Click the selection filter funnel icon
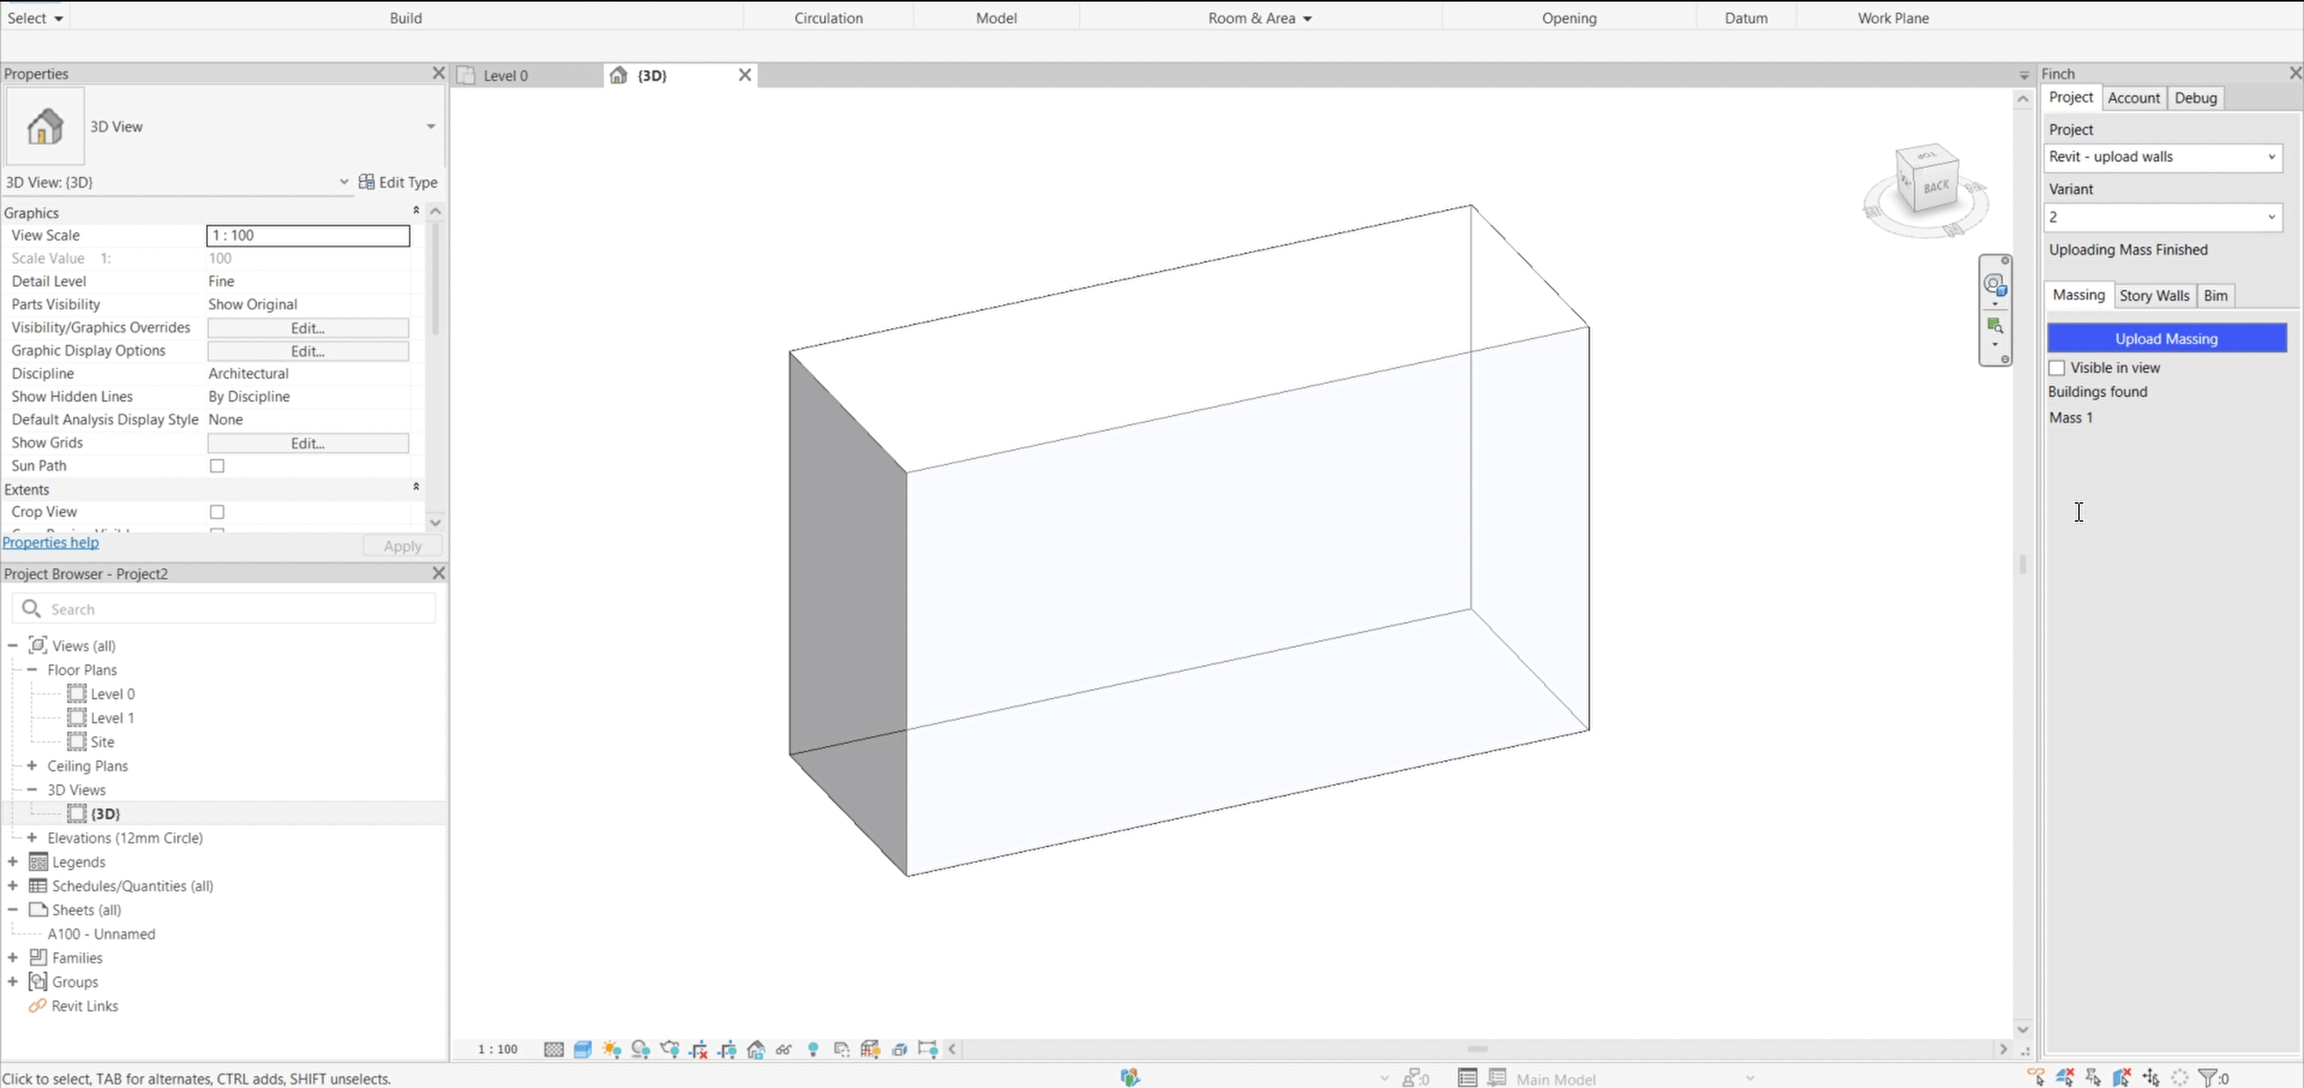The width and height of the screenshot is (2304, 1088). point(2208,1077)
